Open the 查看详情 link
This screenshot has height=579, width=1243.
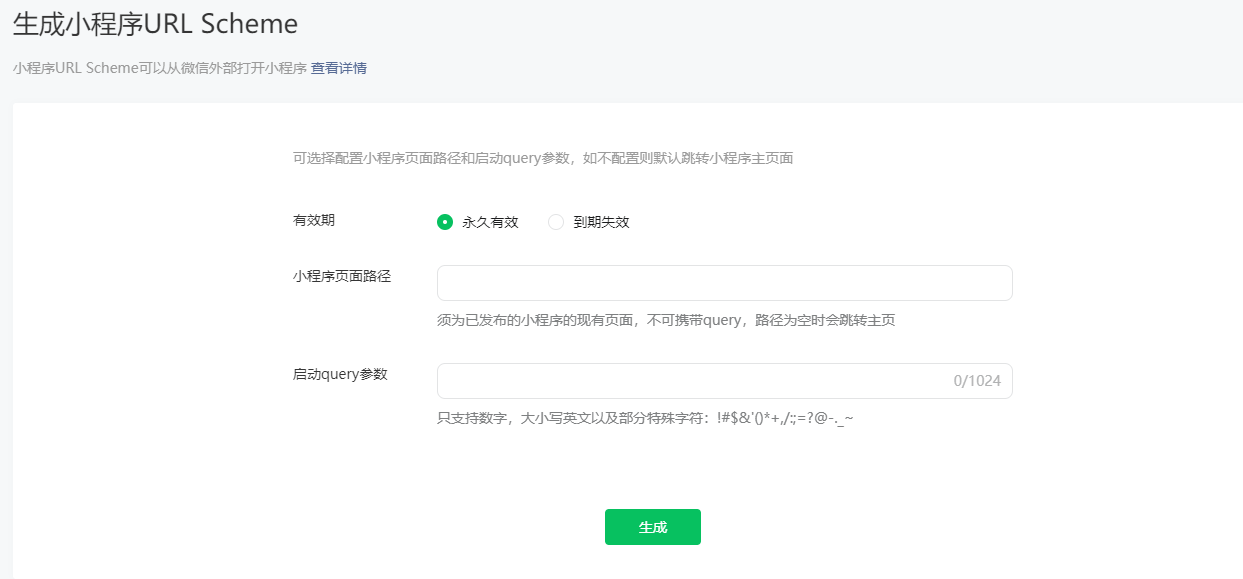(339, 69)
